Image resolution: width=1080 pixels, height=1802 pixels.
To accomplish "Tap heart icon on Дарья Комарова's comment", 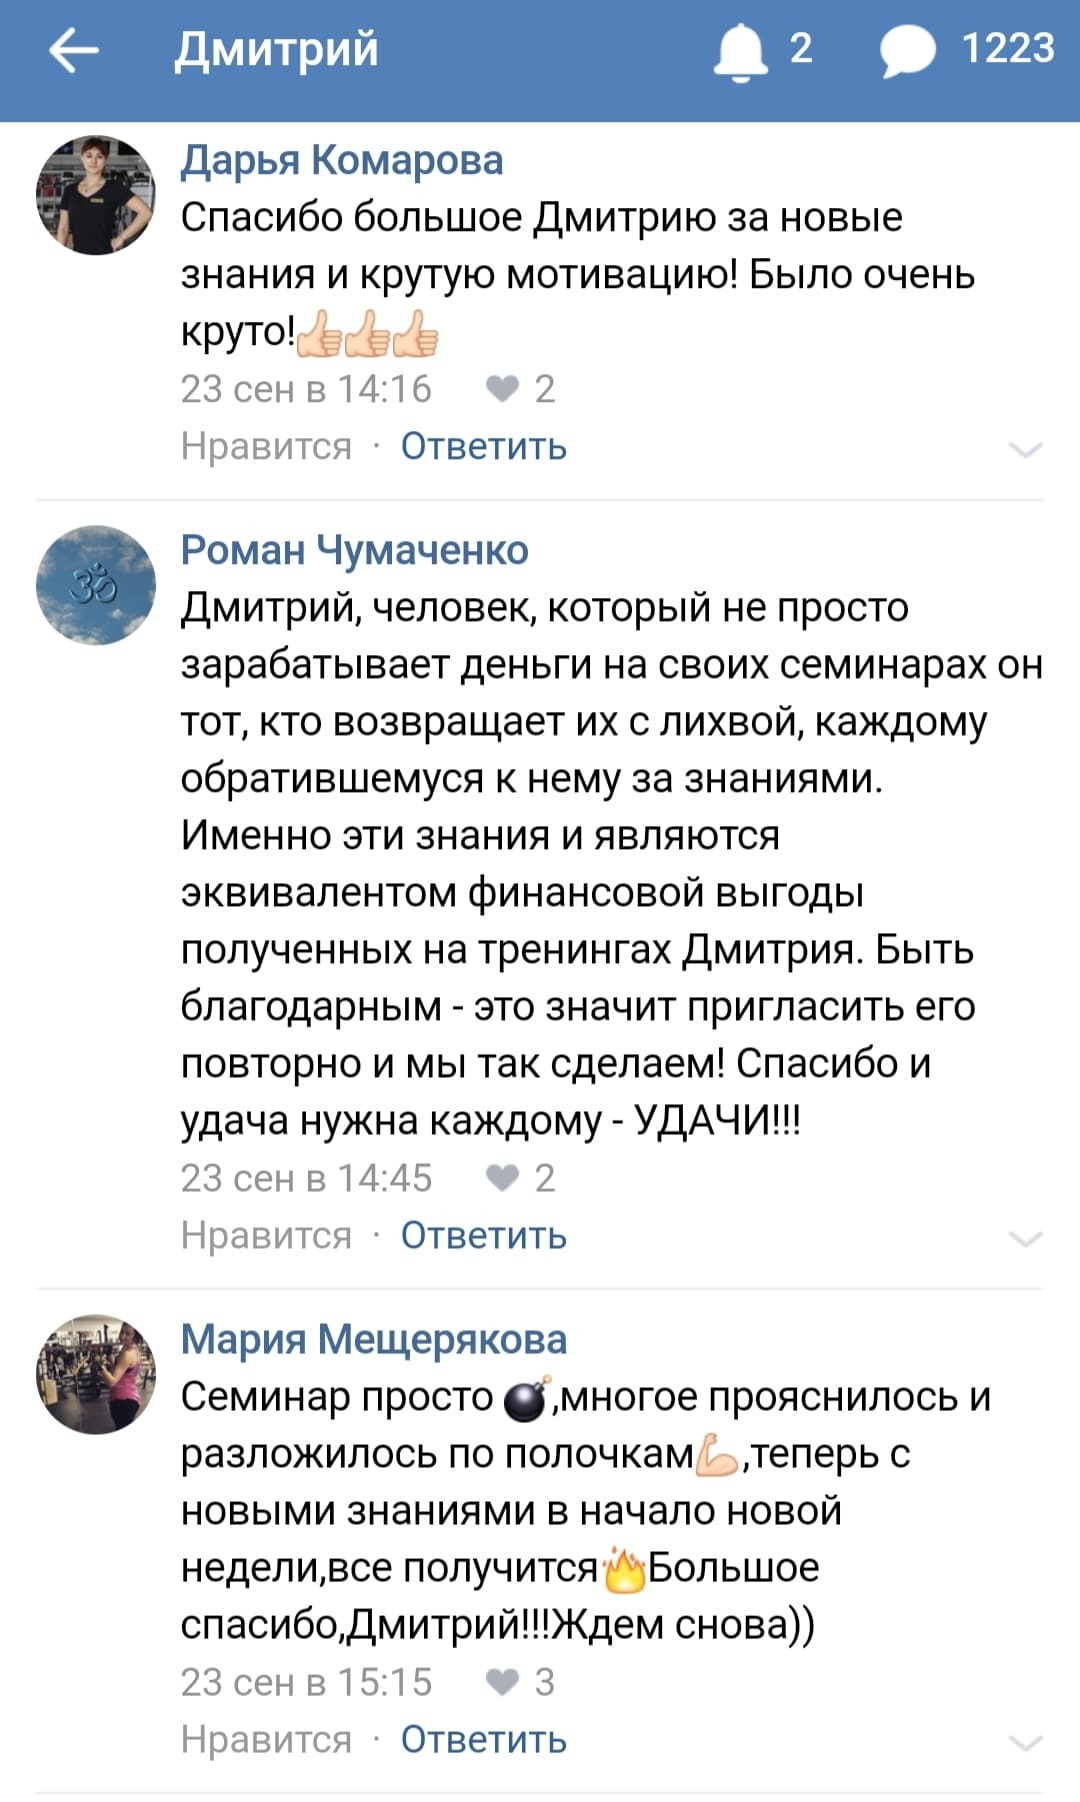I will 502,389.
